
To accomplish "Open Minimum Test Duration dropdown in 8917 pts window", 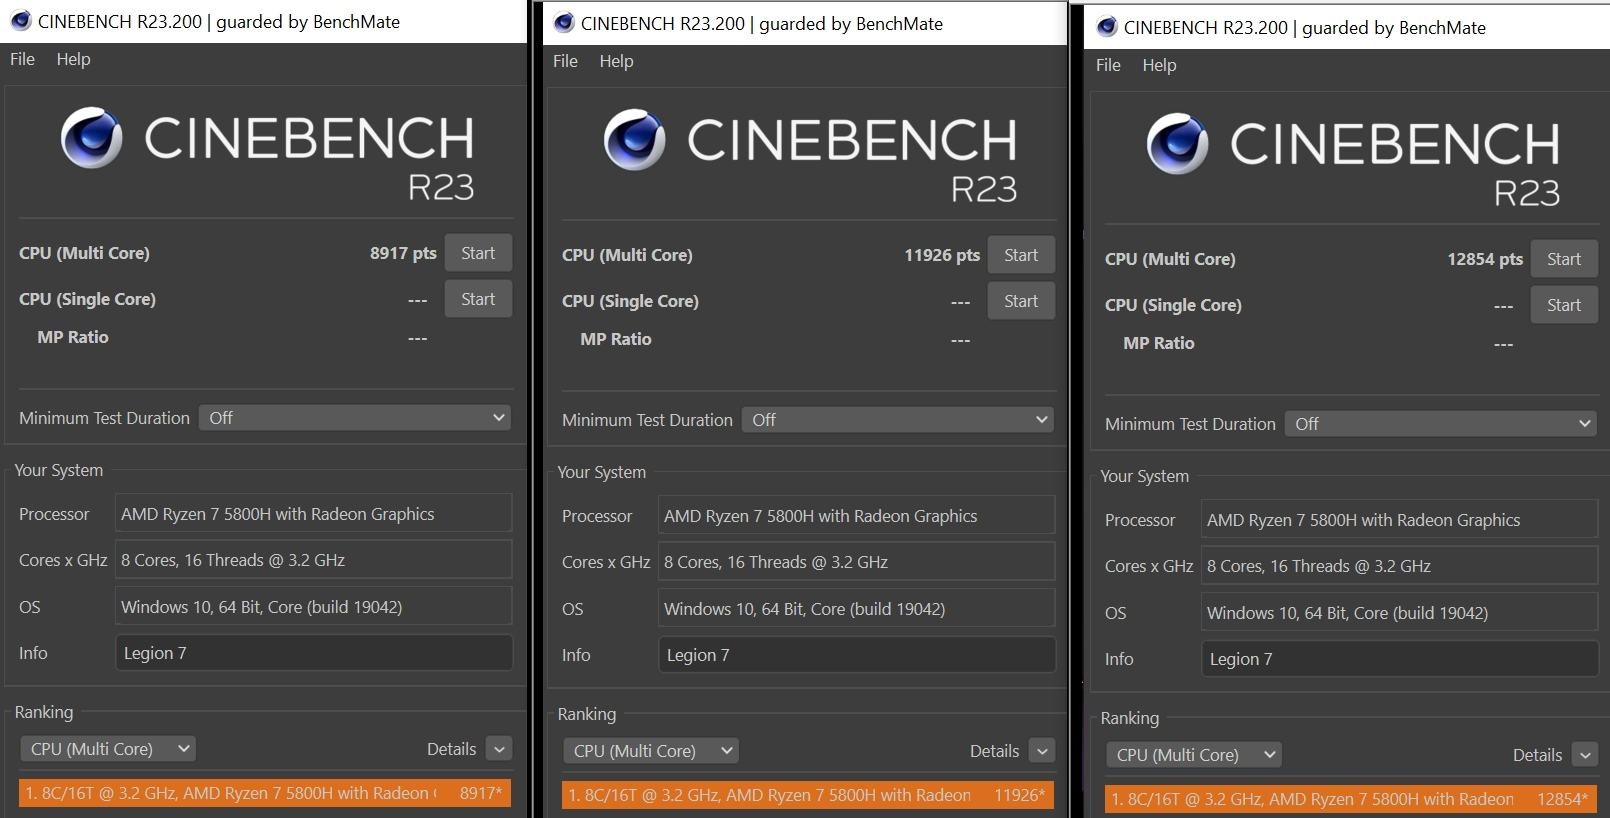I will pyautogui.click(x=355, y=418).
